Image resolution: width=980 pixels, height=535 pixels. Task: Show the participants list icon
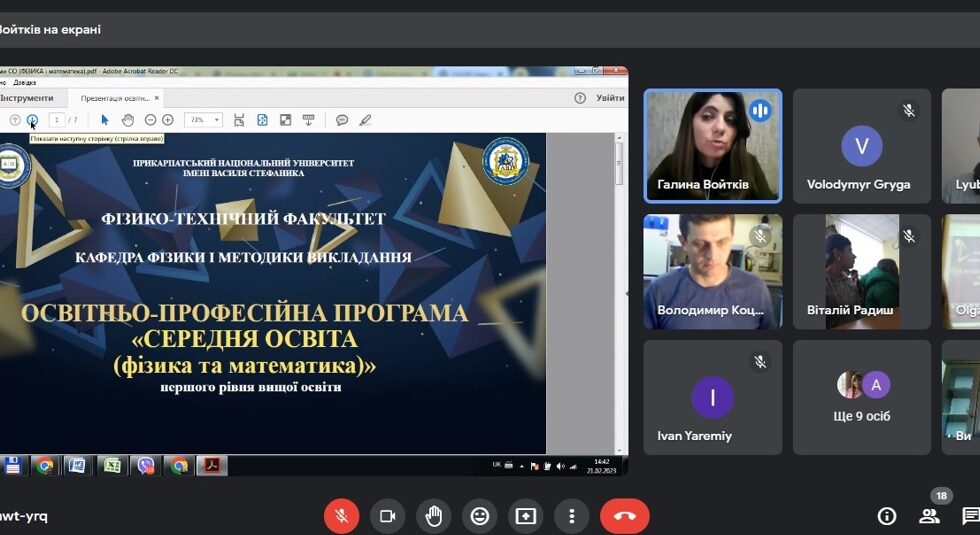point(929,516)
